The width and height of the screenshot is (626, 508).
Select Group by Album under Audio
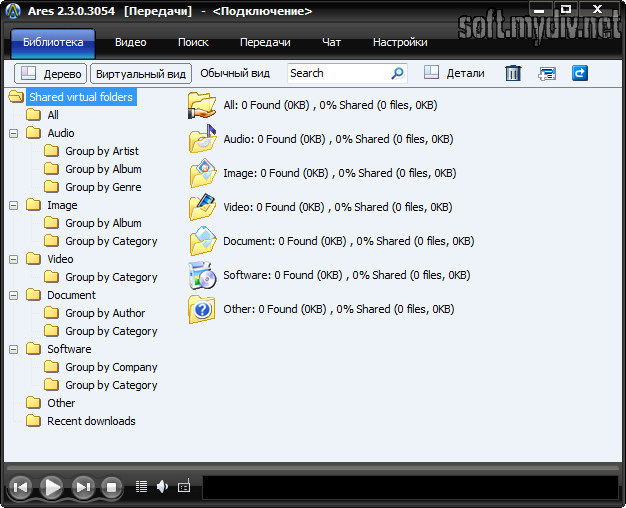[x=103, y=169]
